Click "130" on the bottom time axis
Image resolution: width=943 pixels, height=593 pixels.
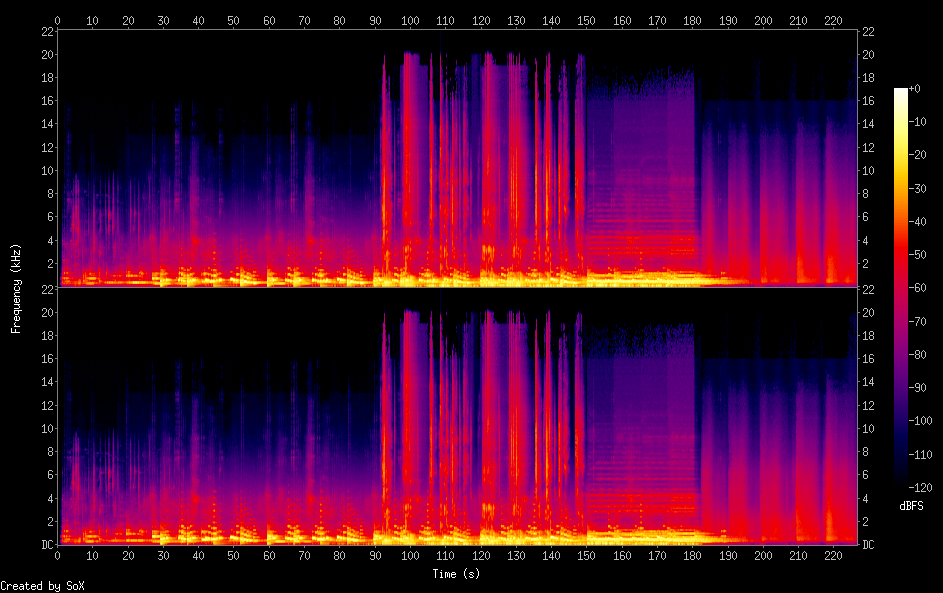[516, 556]
